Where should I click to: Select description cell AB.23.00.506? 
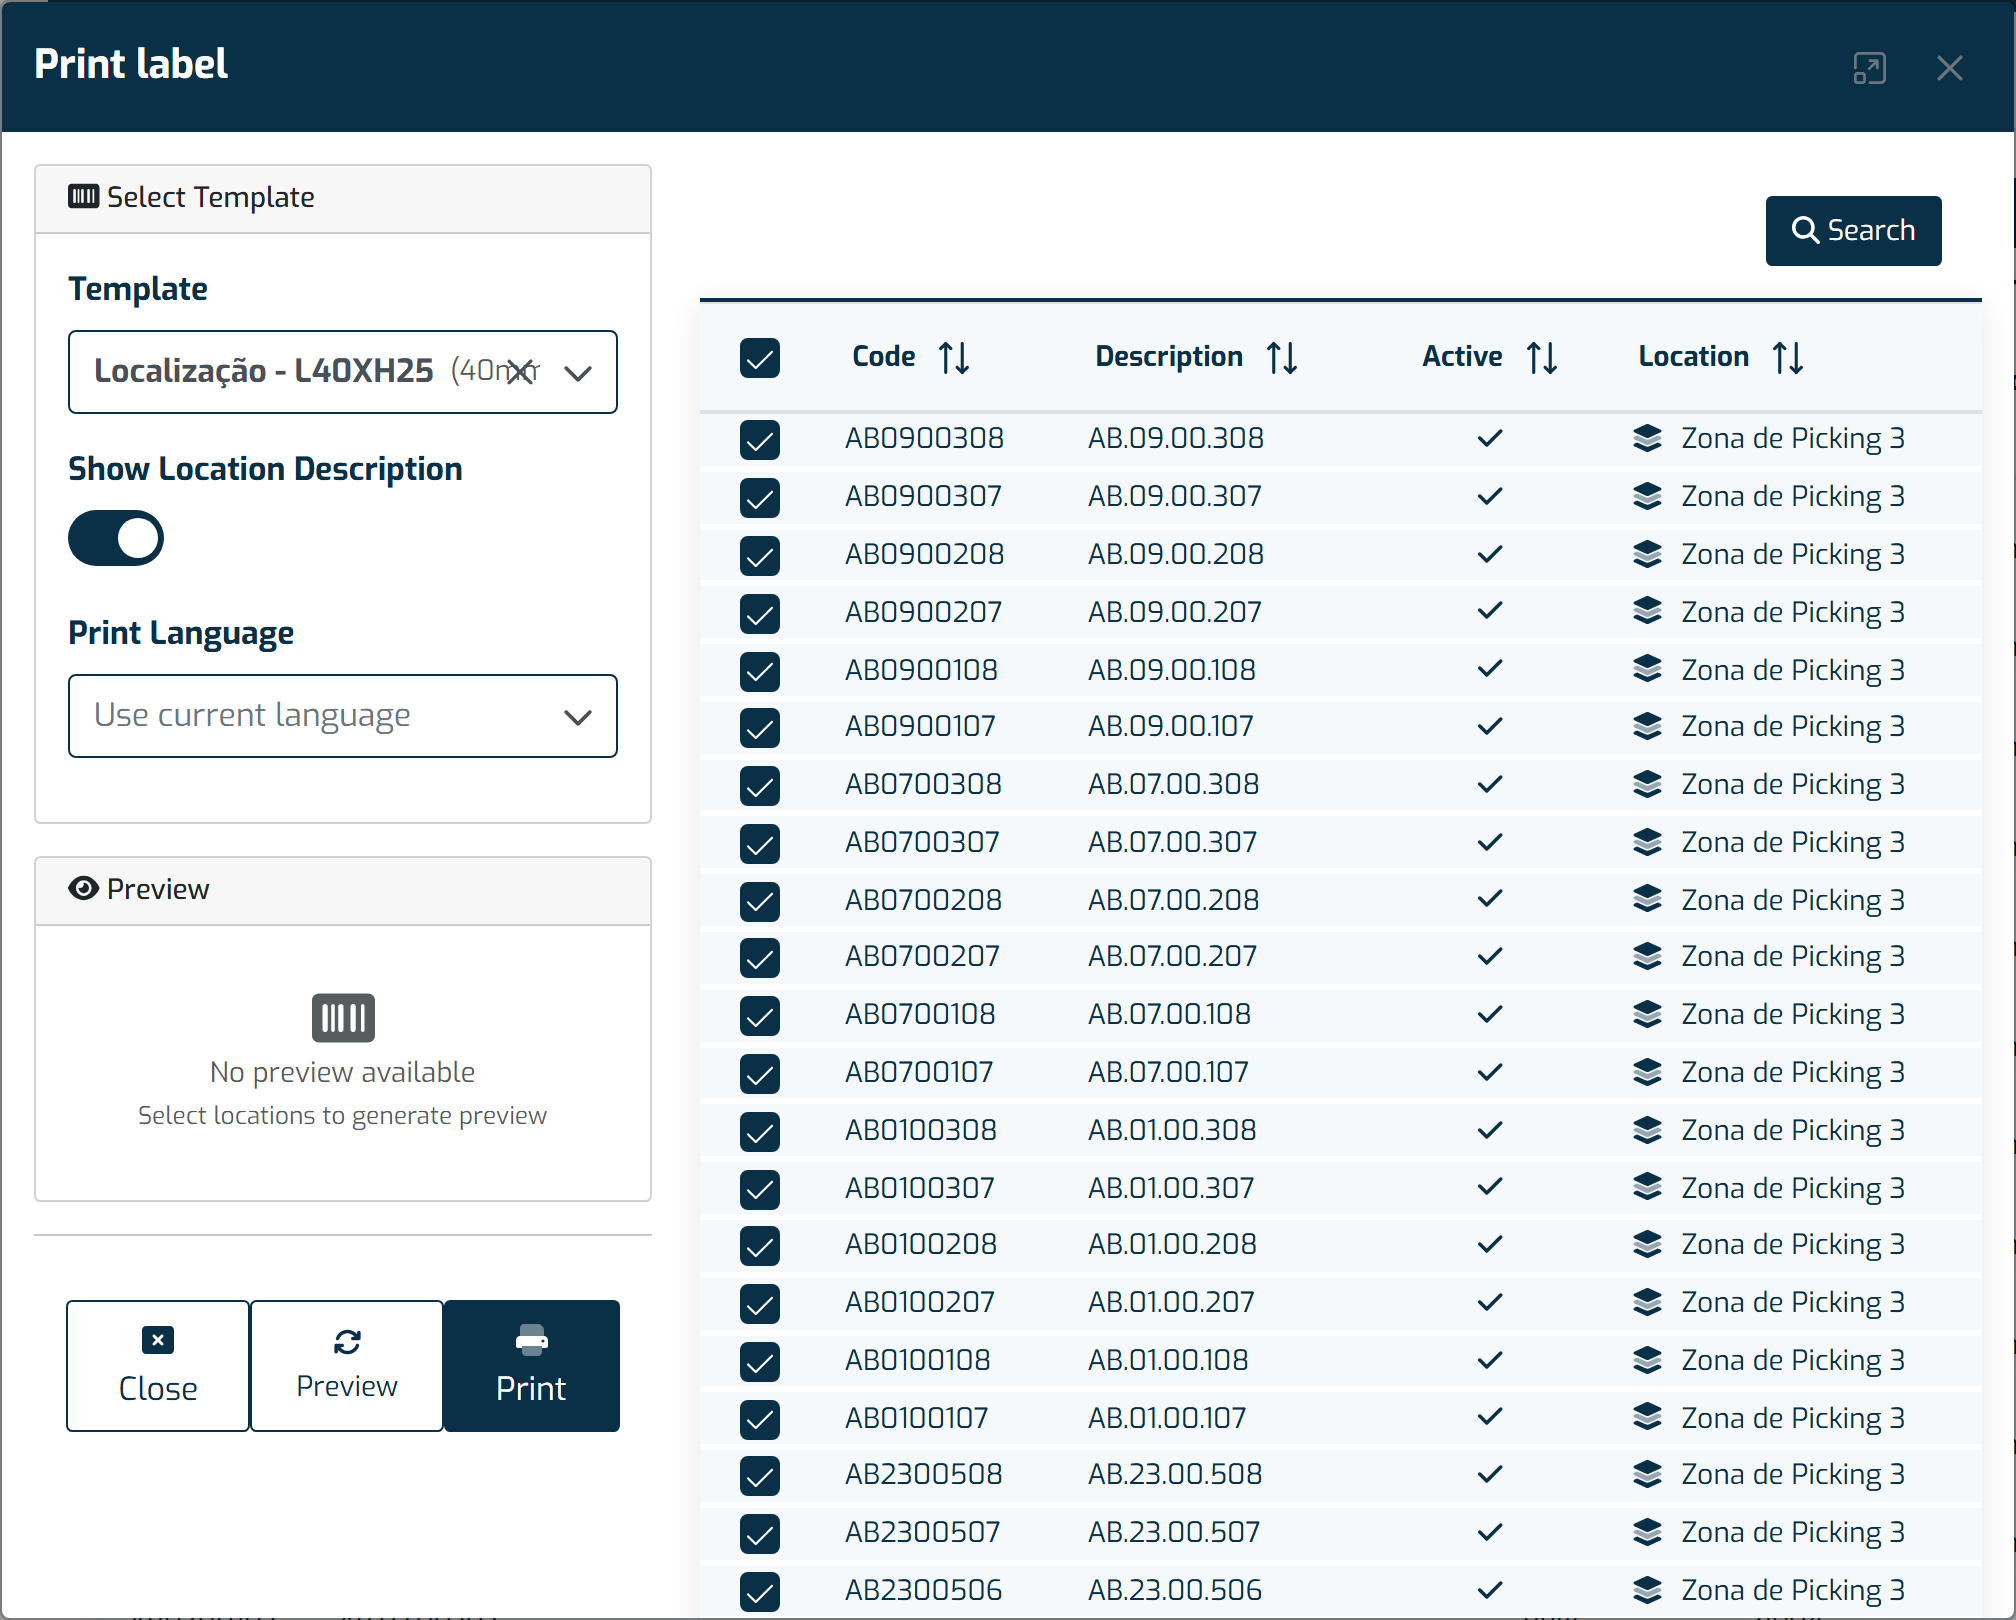pyautogui.click(x=1175, y=1590)
